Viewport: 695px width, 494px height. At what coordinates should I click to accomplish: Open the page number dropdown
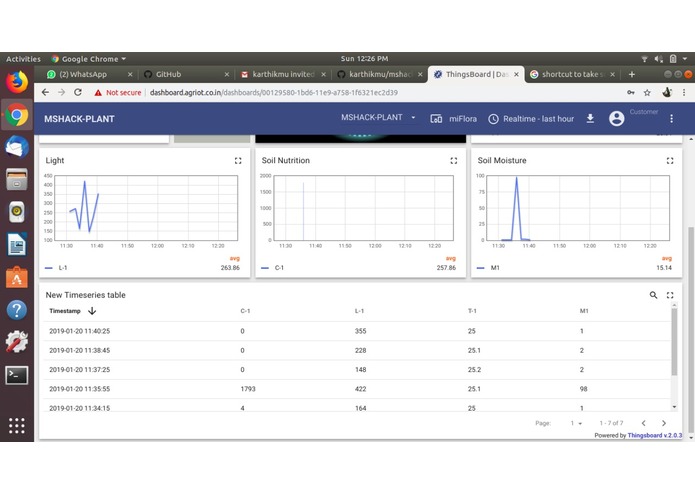(x=576, y=423)
